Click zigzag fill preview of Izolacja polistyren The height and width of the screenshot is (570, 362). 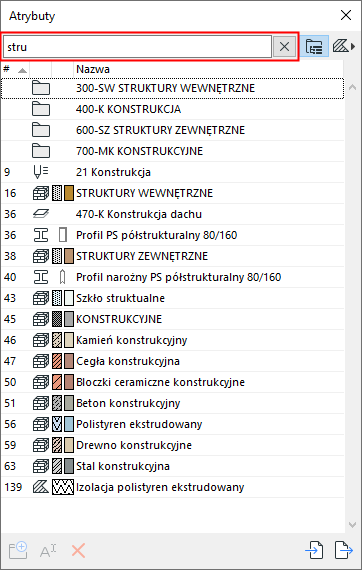pyautogui.click(x=63, y=487)
